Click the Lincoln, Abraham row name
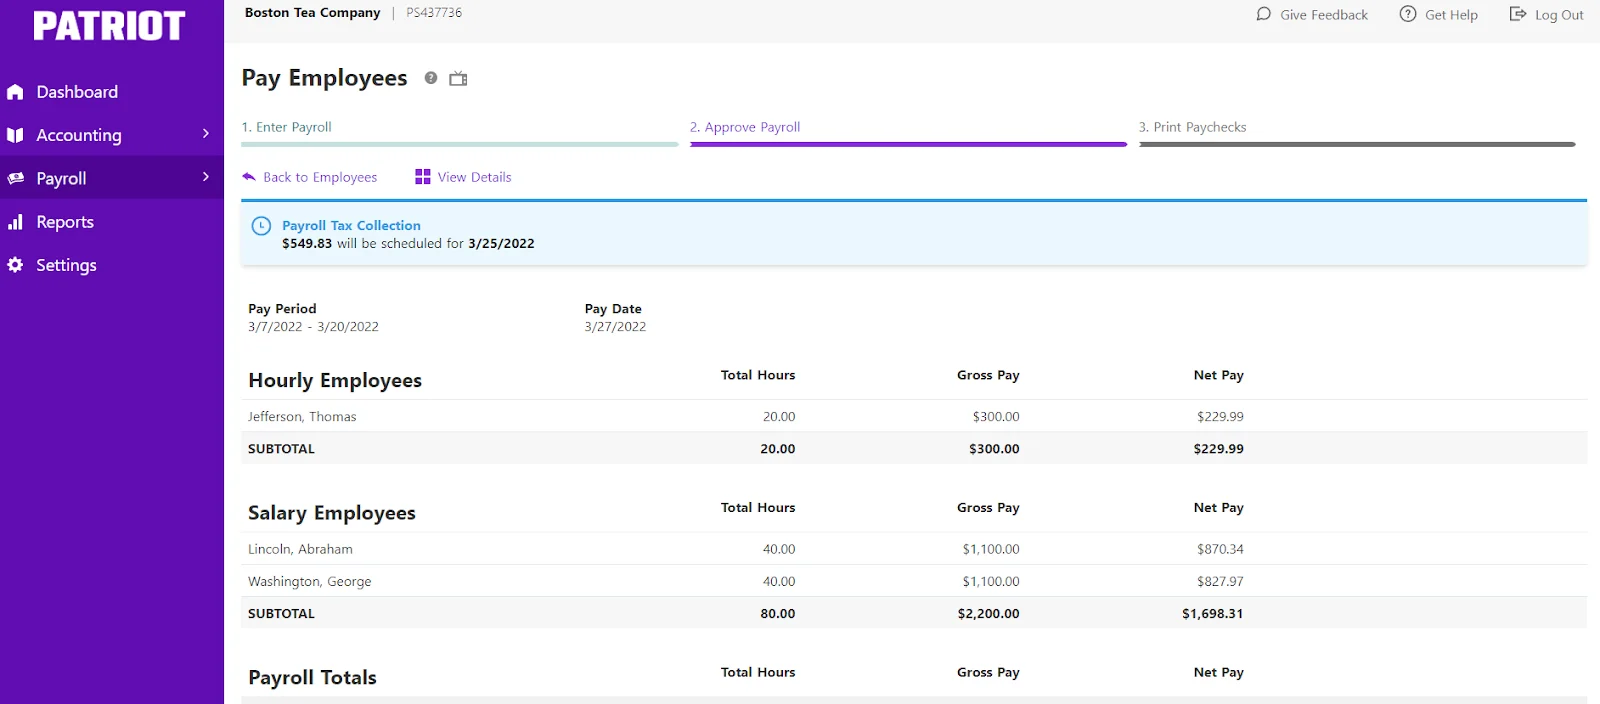This screenshot has width=1600, height=704. [x=300, y=549]
